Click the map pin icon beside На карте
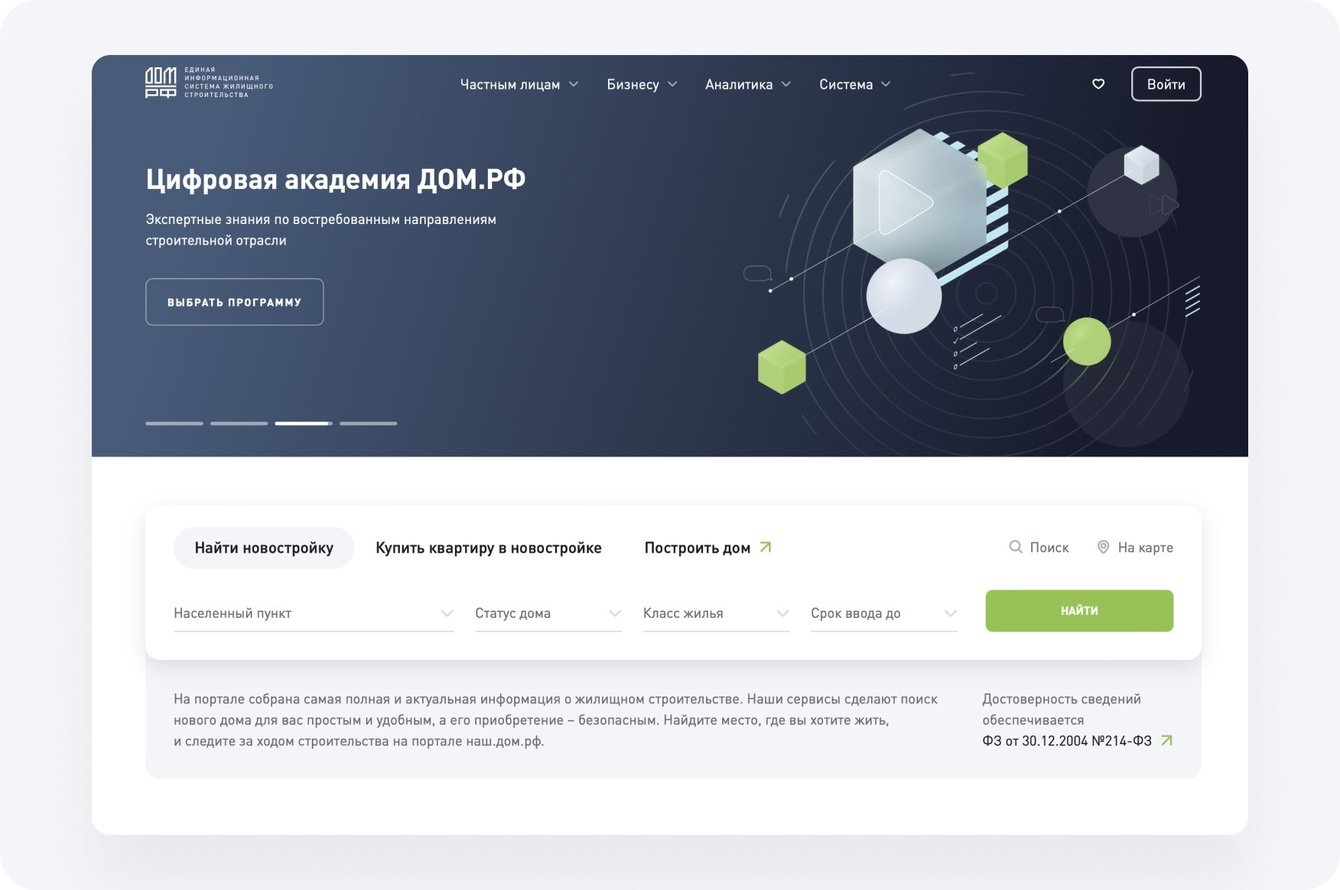Image resolution: width=1340 pixels, height=890 pixels. click(x=1103, y=547)
